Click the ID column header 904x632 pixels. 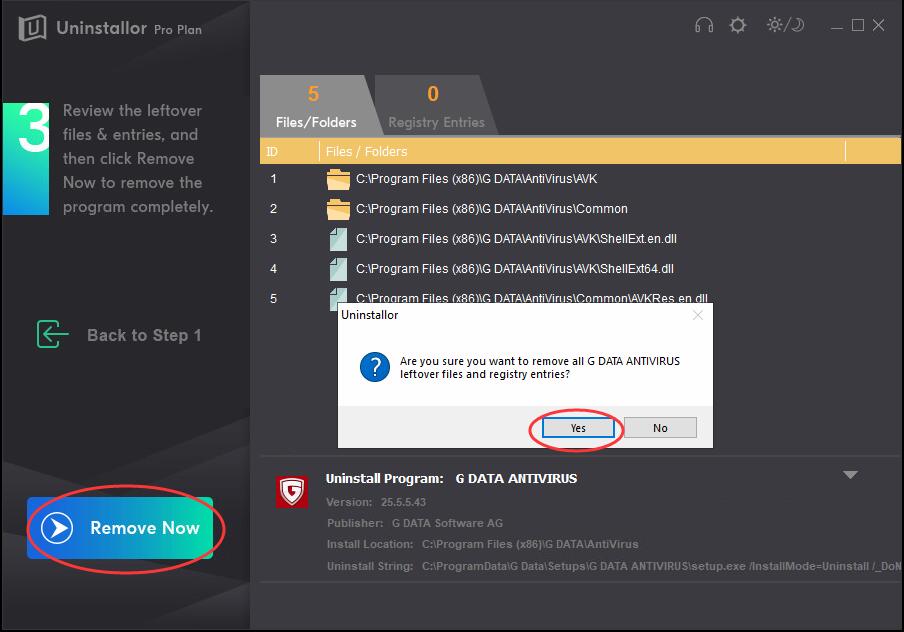point(272,152)
